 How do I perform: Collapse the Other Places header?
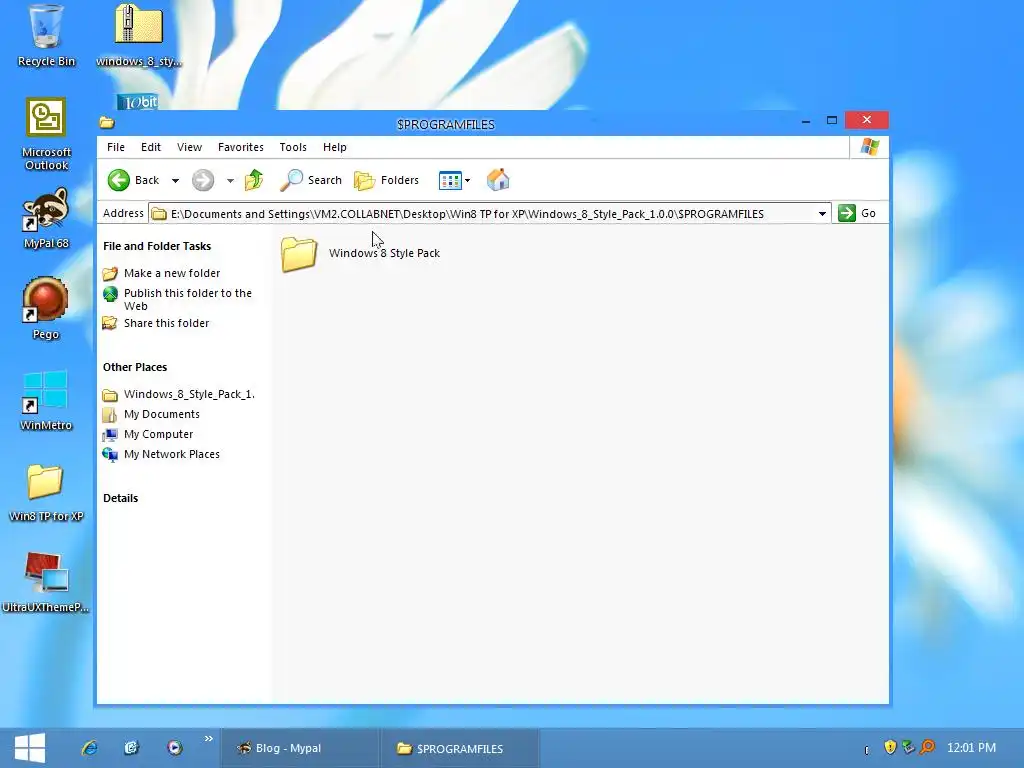tap(135, 367)
